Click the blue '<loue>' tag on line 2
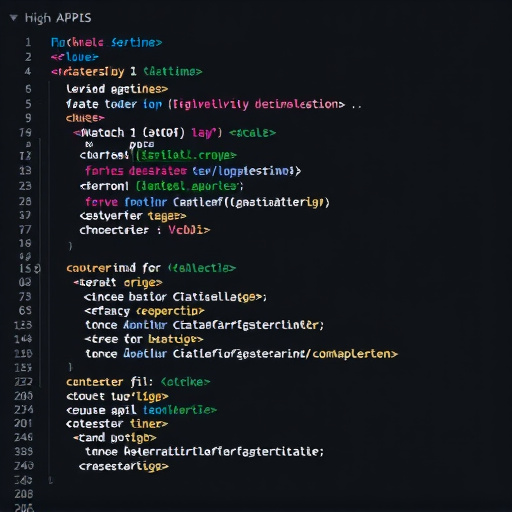The width and height of the screenshot is (512, 512). click(x=75, y=57)
